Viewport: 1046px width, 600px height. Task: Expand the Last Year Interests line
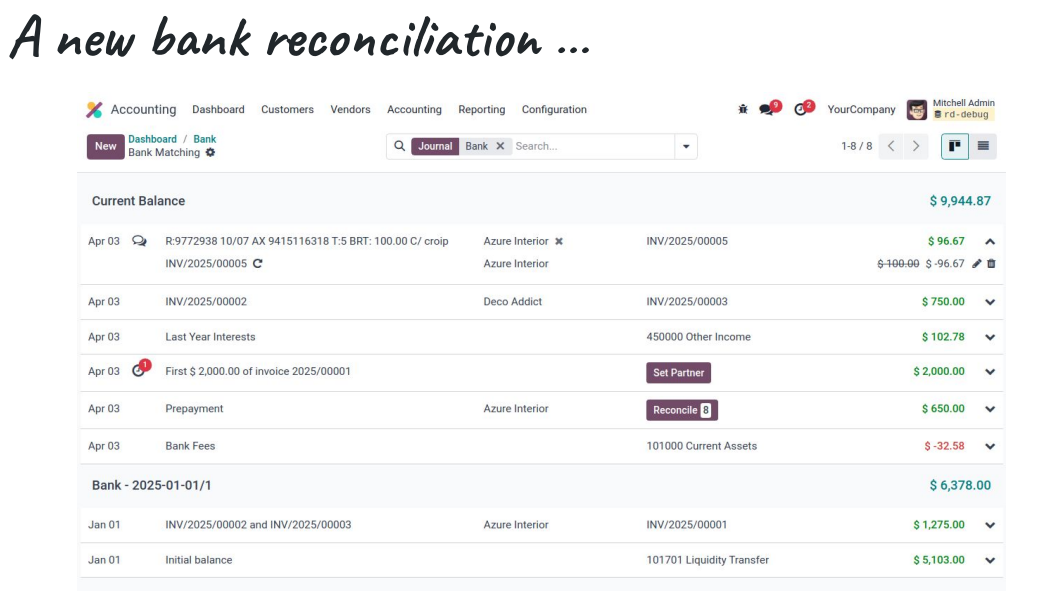click(990, 337)
